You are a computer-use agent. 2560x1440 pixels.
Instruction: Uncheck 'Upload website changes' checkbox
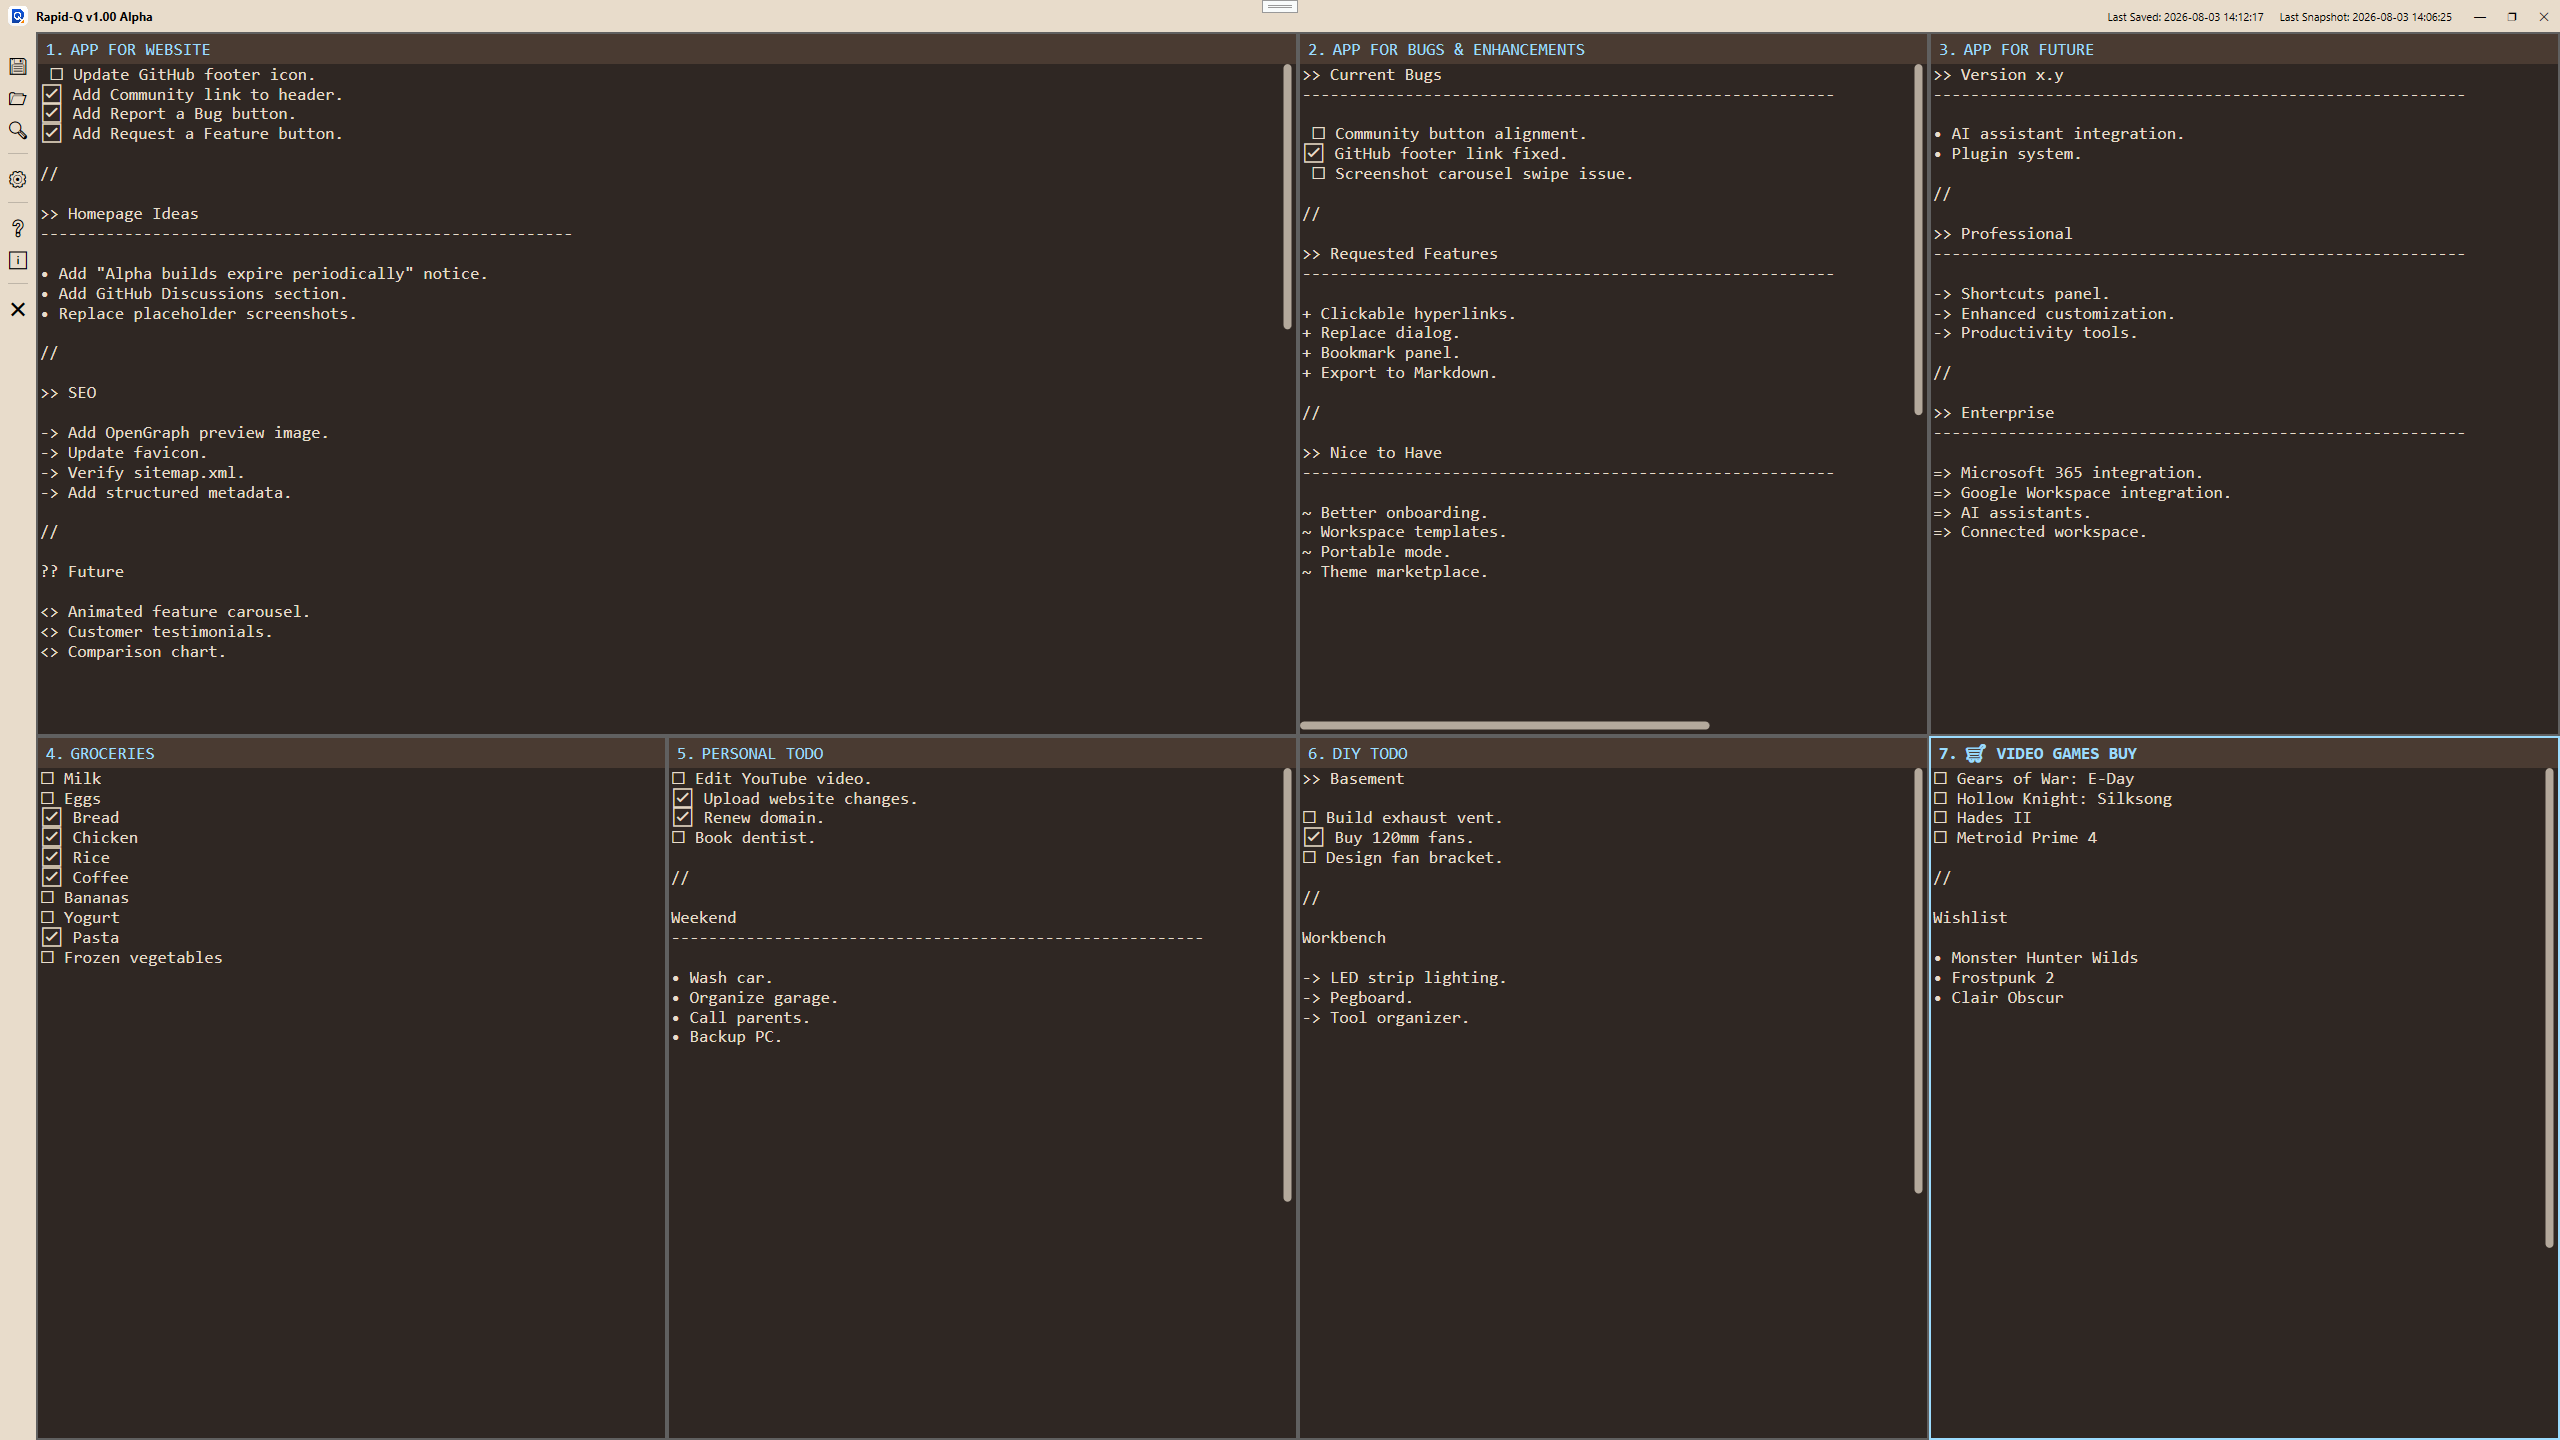pos(683,798)
